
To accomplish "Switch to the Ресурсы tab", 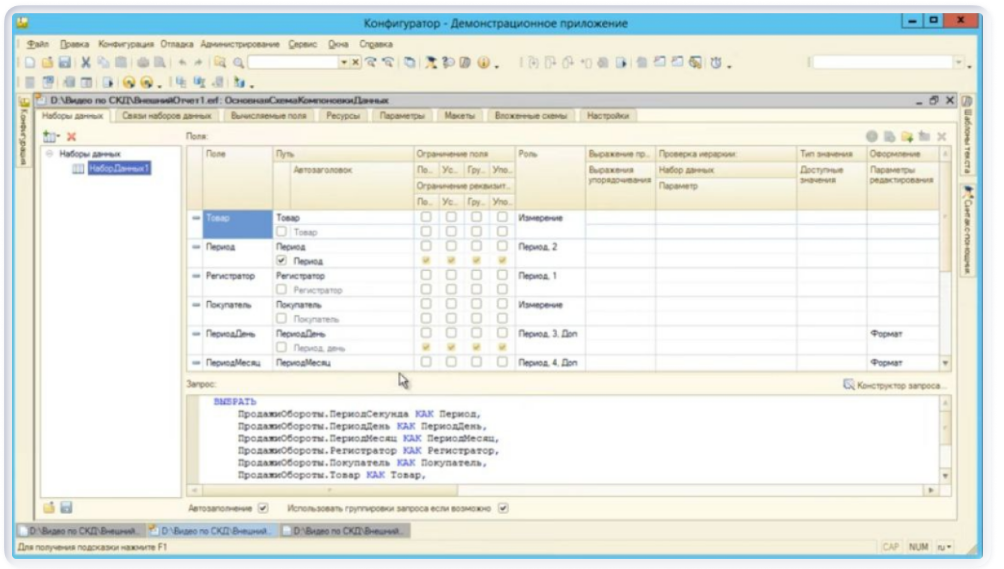I will [x=345, y=116].
